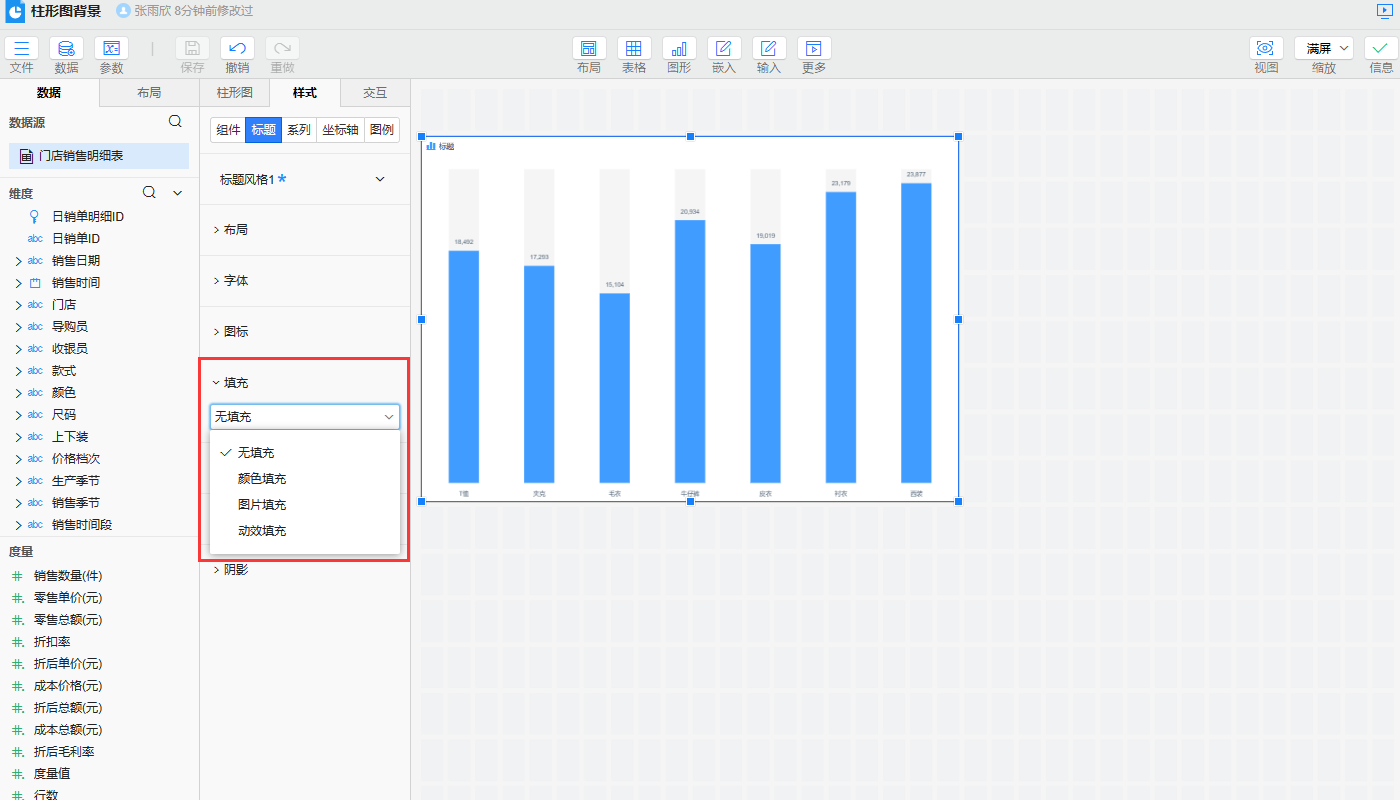Open the 图形 chart component icon
Image resolution: width=1400 pixels, height=800 pixels.
(x=679, y=49)
